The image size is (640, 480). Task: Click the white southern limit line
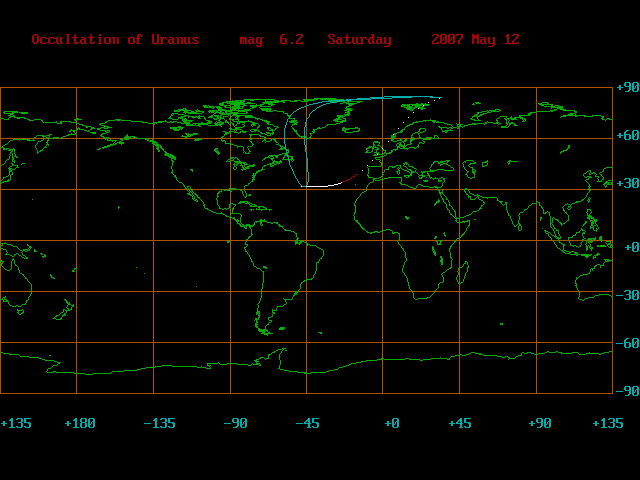click(322, 186)
